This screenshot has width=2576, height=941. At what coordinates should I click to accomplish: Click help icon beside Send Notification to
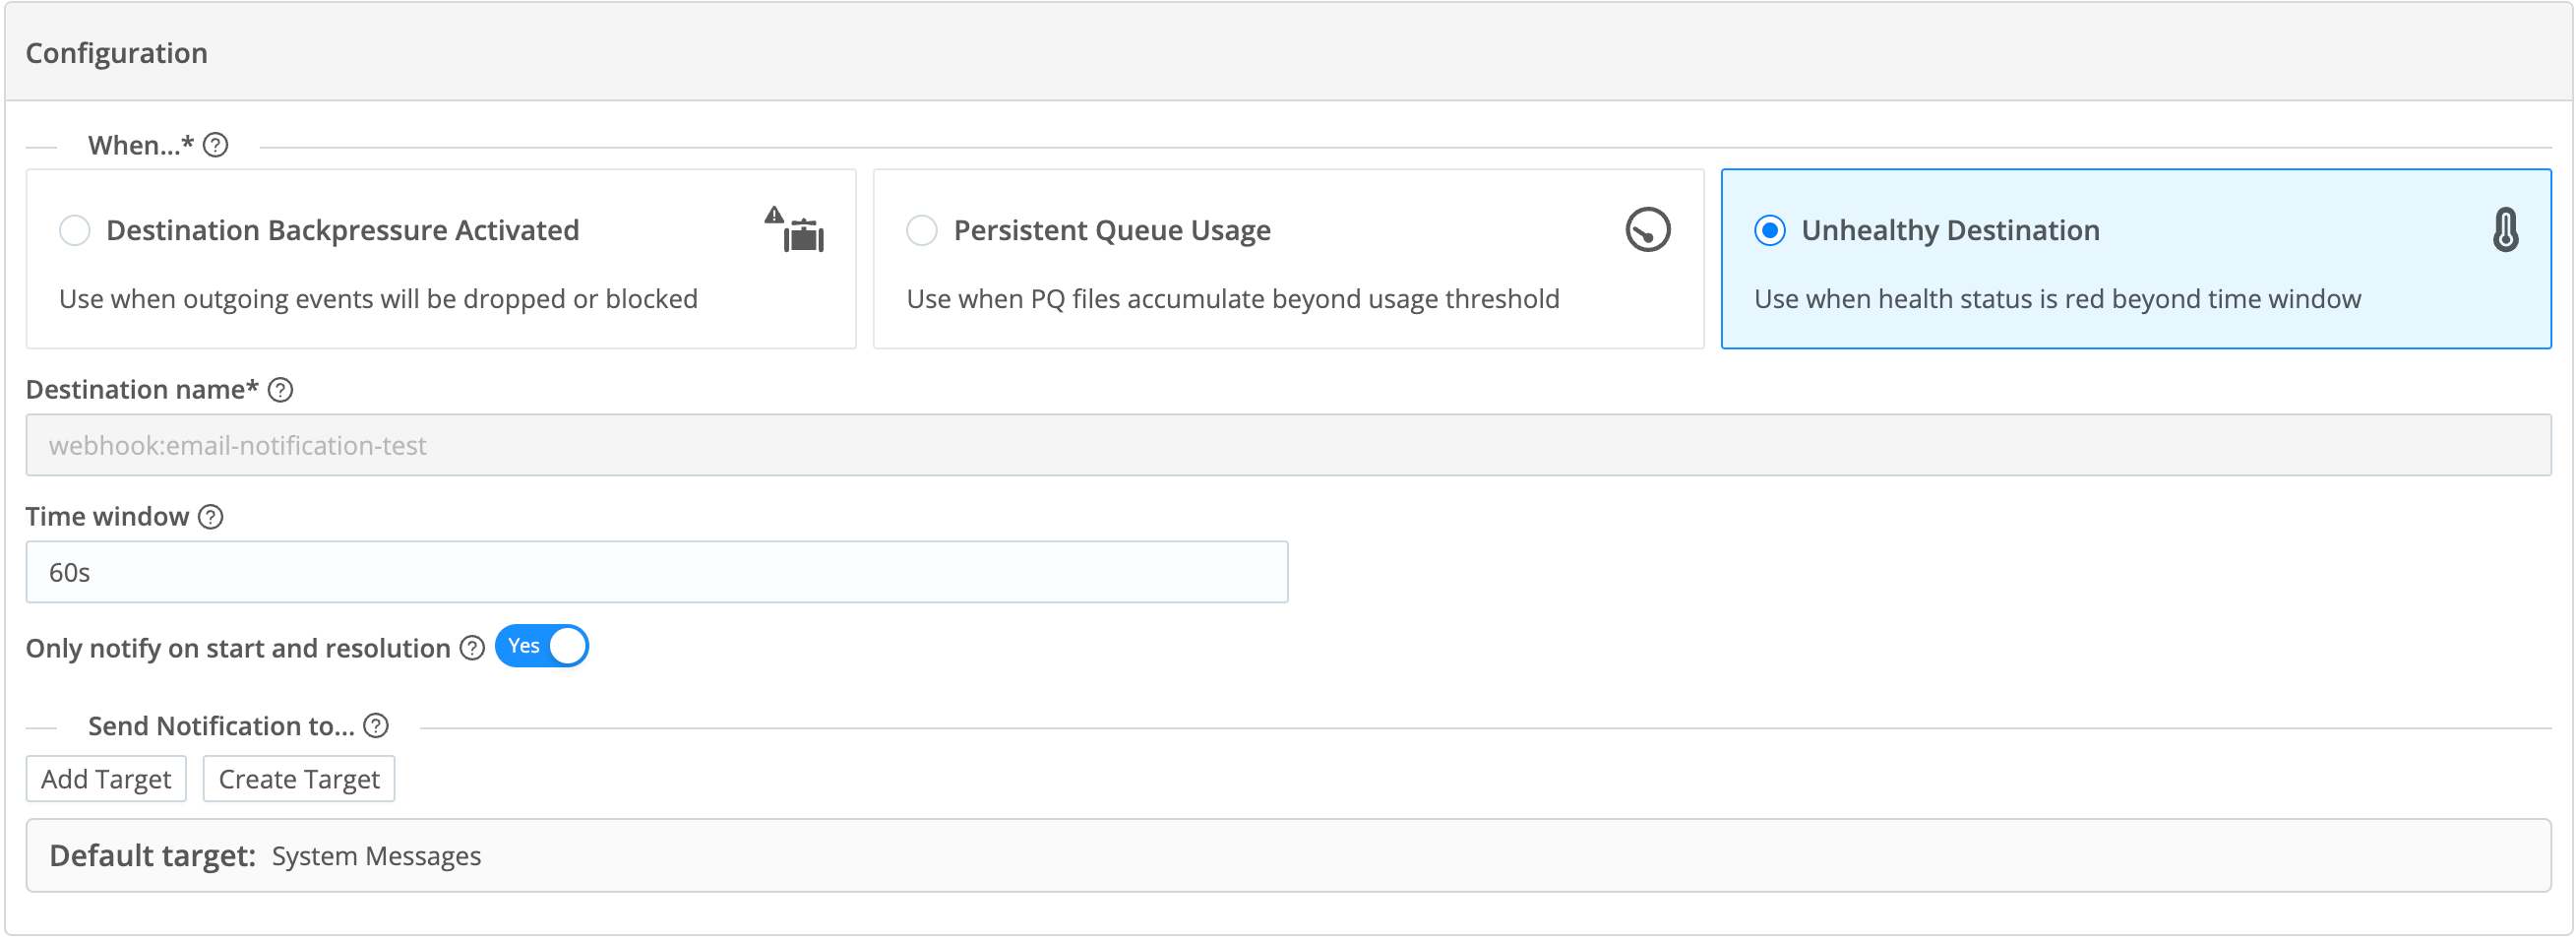click(376, 726)
